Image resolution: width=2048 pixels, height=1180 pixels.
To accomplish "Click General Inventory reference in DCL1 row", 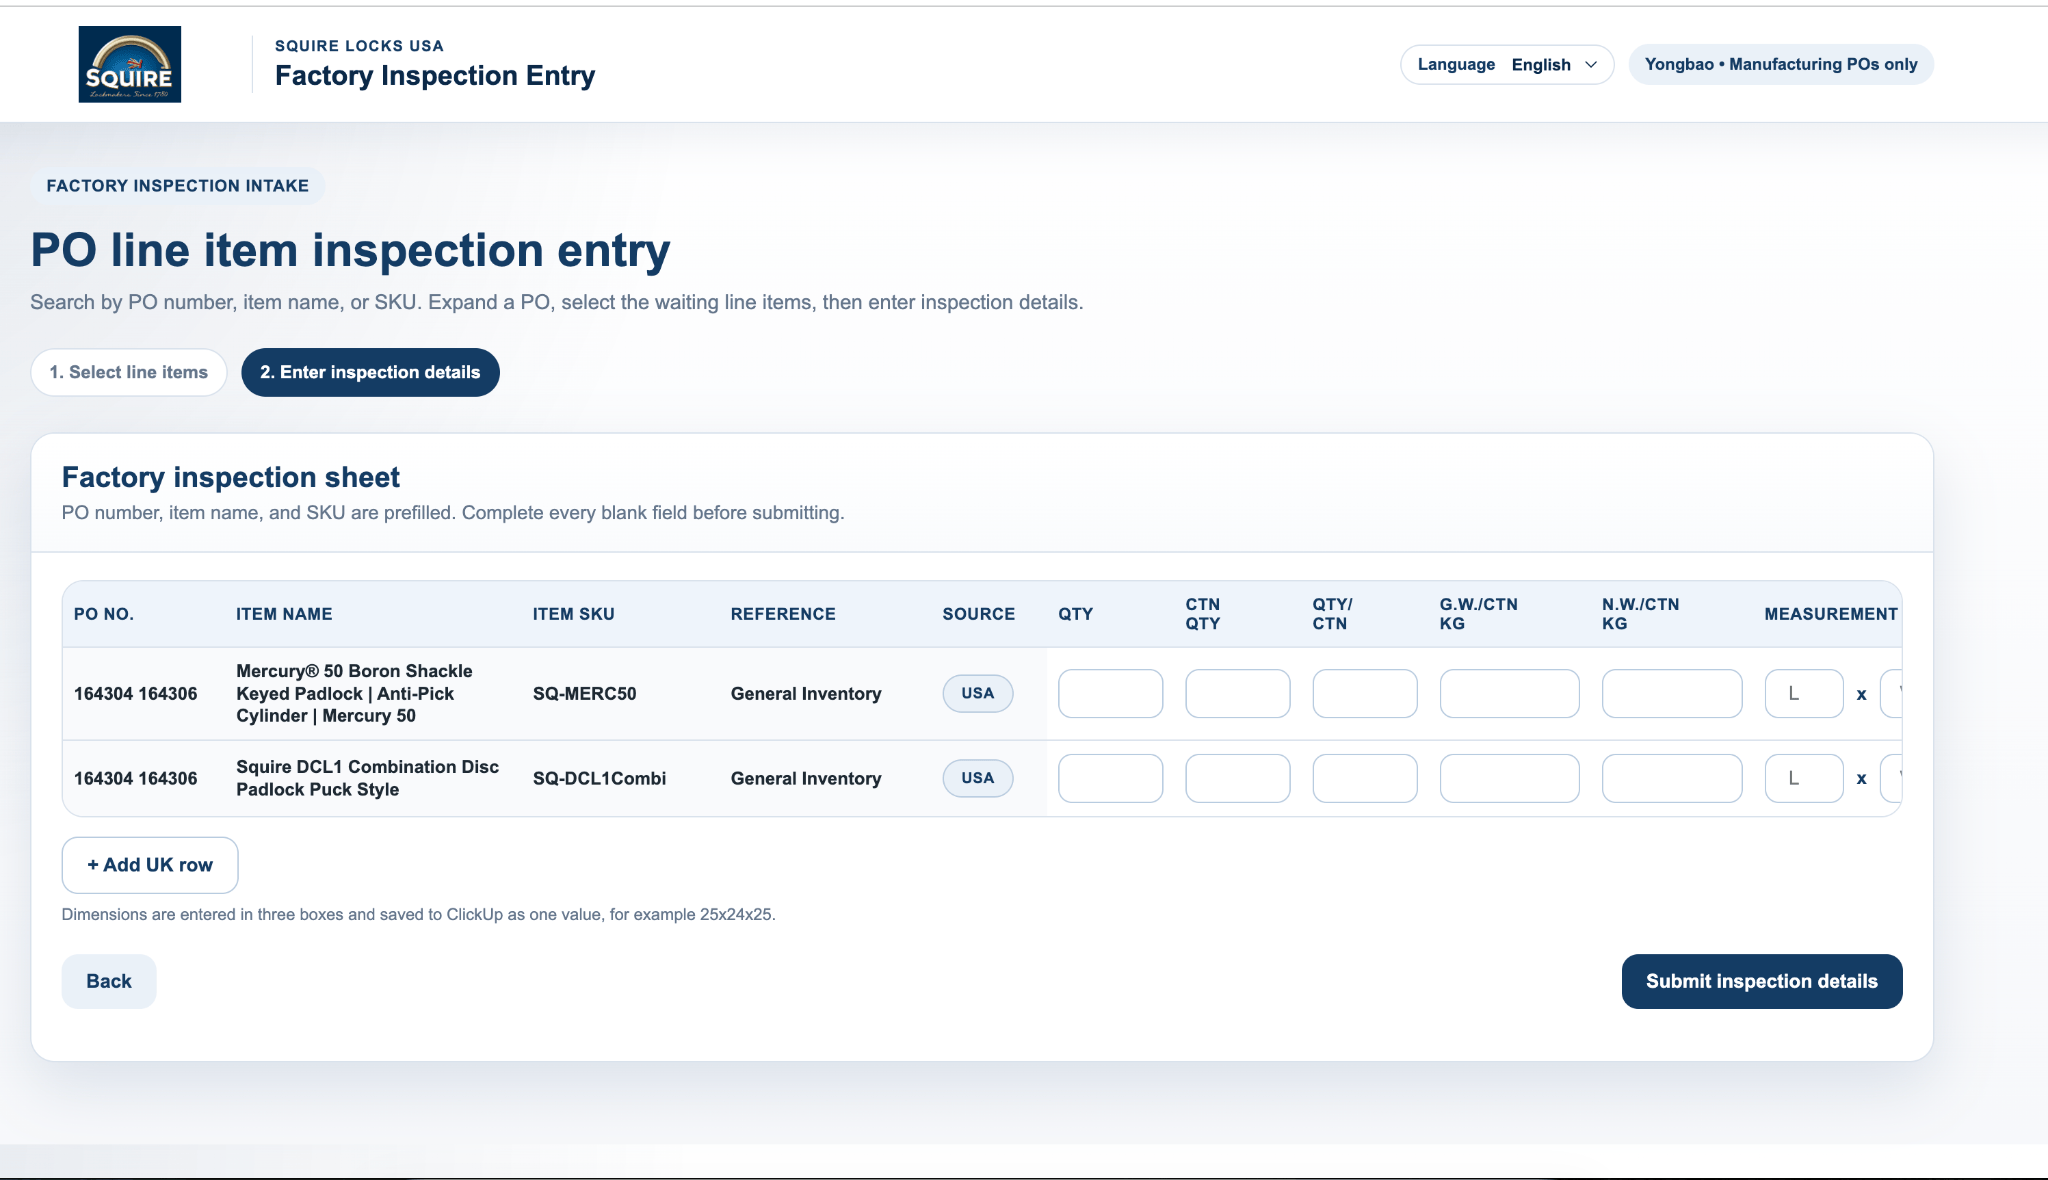I will coord(806,778).
